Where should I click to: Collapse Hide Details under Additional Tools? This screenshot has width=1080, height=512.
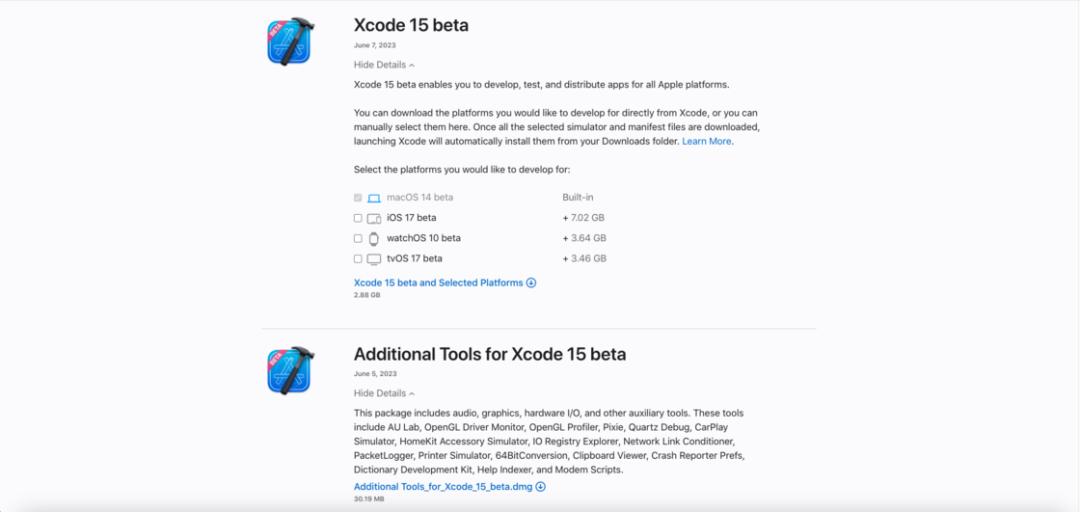tap(384, 393)
